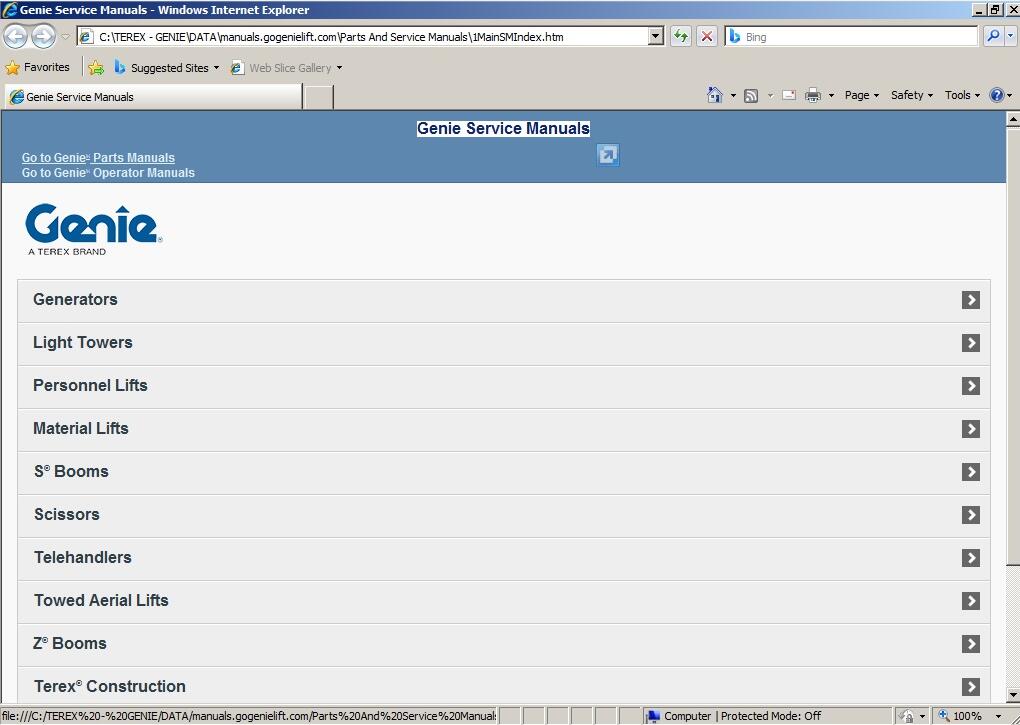The width and height of the screenshot is (1020, 725).
Task: Add to Favorites bar star-arrow icon
Action: pos(96,68)
